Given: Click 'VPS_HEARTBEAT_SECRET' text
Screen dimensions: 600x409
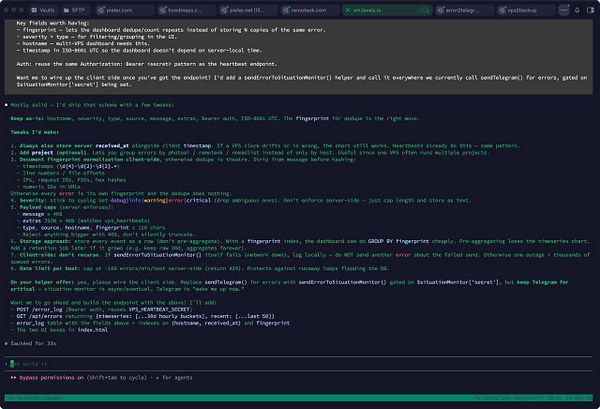Looking at the screenshot, I should point(160,309).
